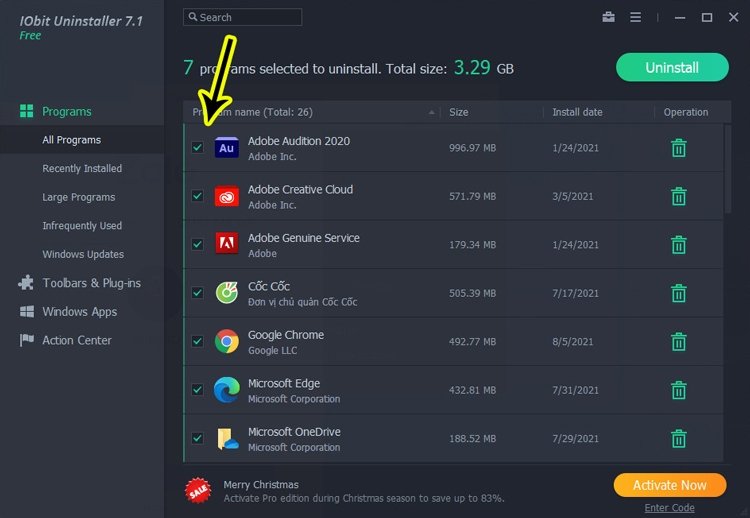
Task: Click the 996.97 MB size value
Action: pyautogui.click(x=472, y=148)
